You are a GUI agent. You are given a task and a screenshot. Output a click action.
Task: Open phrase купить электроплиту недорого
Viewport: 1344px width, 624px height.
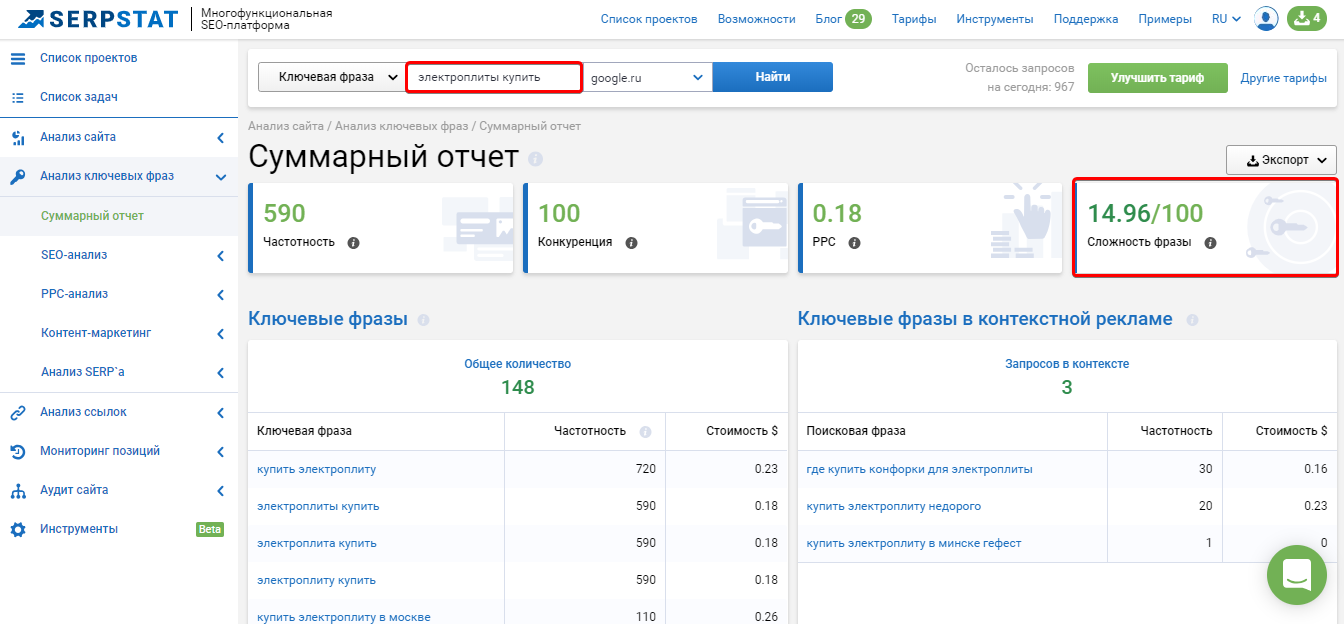pos(894,506)
